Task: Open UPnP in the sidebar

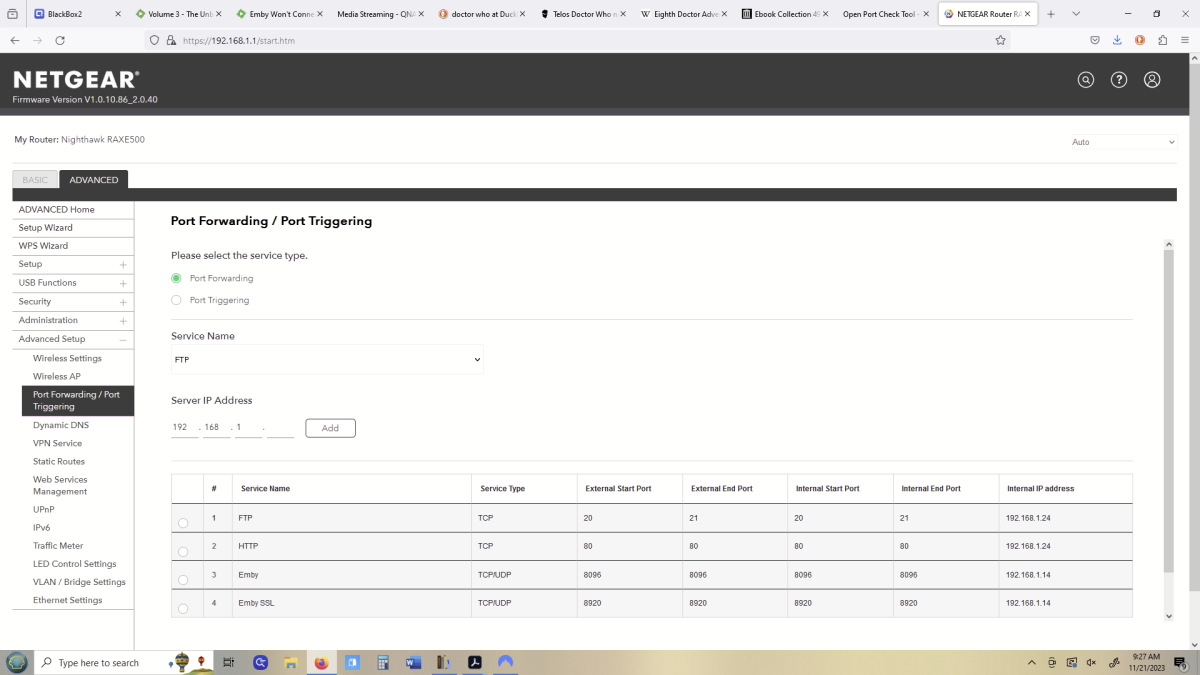Action: 44,509
